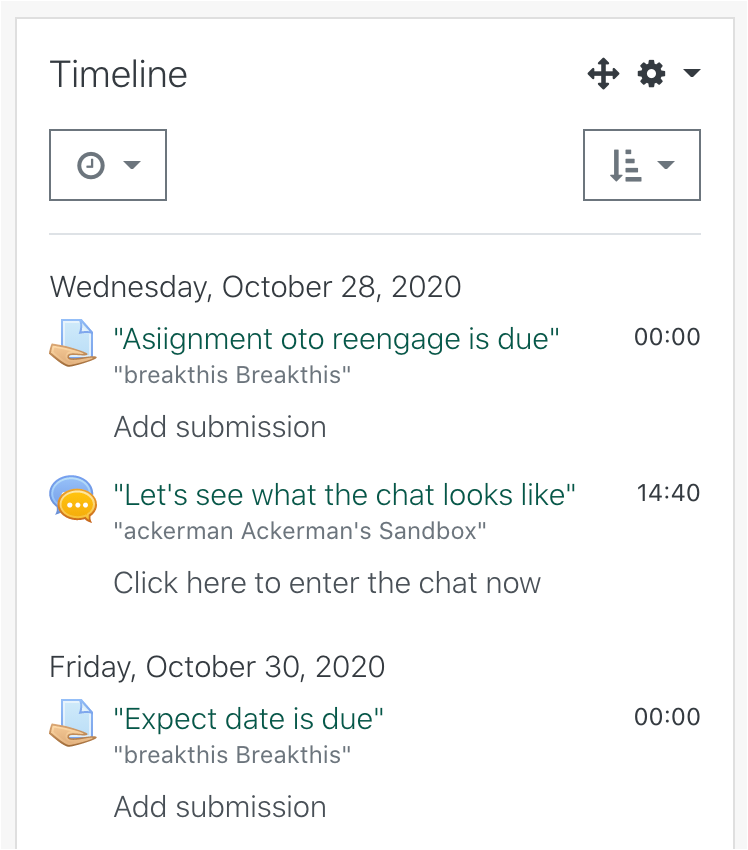Click the move icon to reposition Timeline block
This screenshot has width=748, height=850.
pyautogui.click(x=603, y=73)
